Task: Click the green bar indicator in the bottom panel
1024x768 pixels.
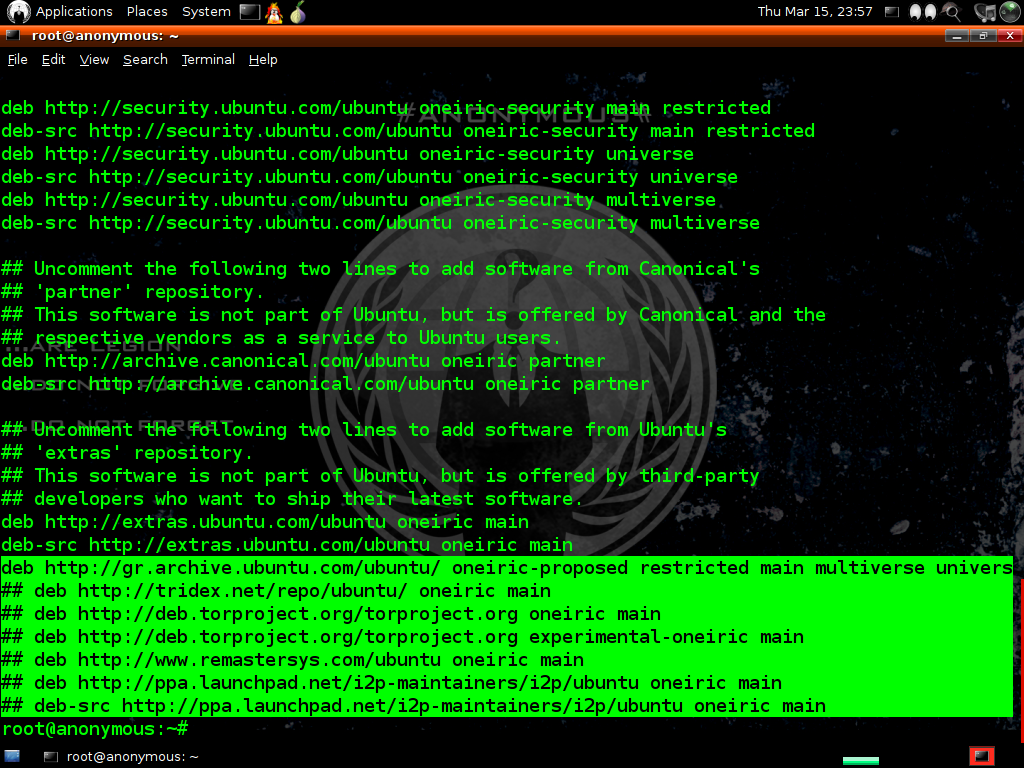Action: click(861, 760)
